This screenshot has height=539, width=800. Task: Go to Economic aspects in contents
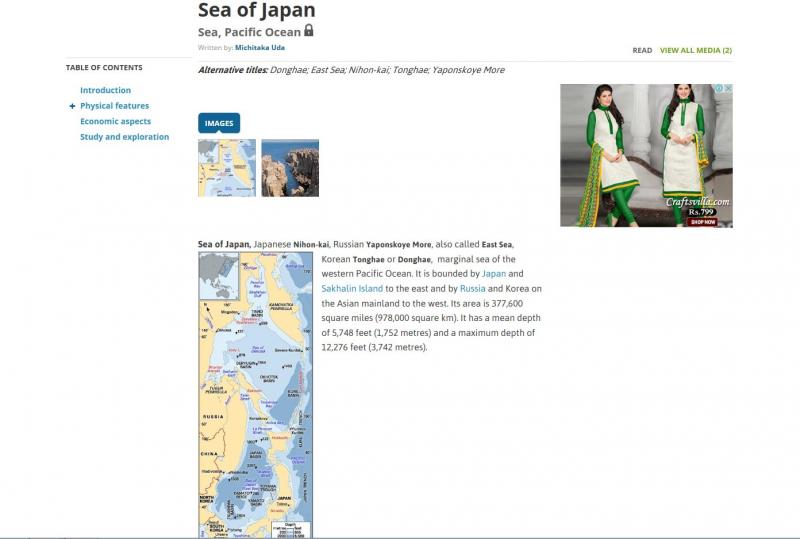[115, 121]
